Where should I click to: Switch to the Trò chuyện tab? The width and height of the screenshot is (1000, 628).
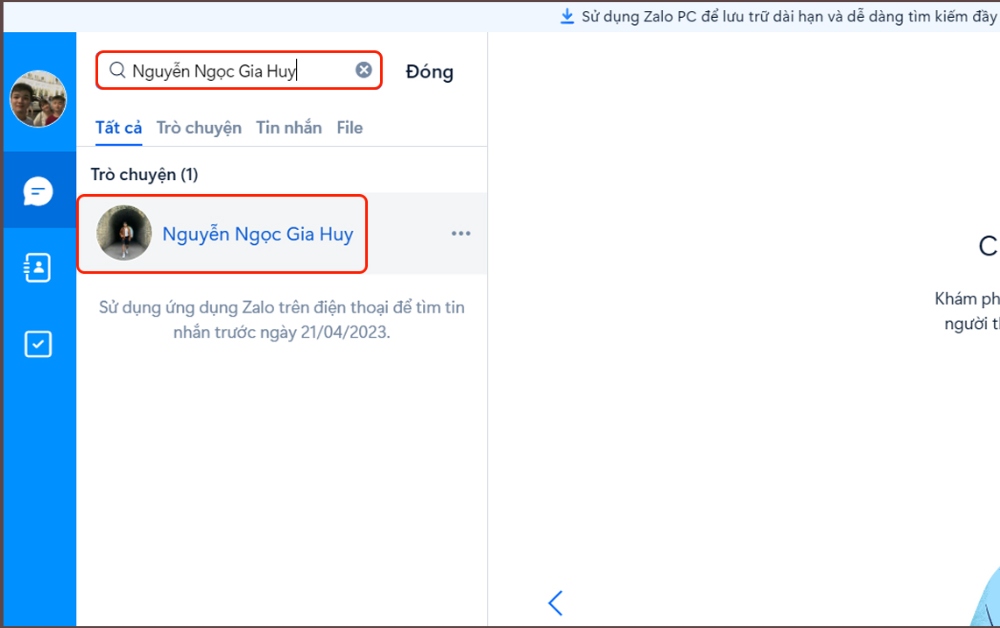click(x=199, y=127)
